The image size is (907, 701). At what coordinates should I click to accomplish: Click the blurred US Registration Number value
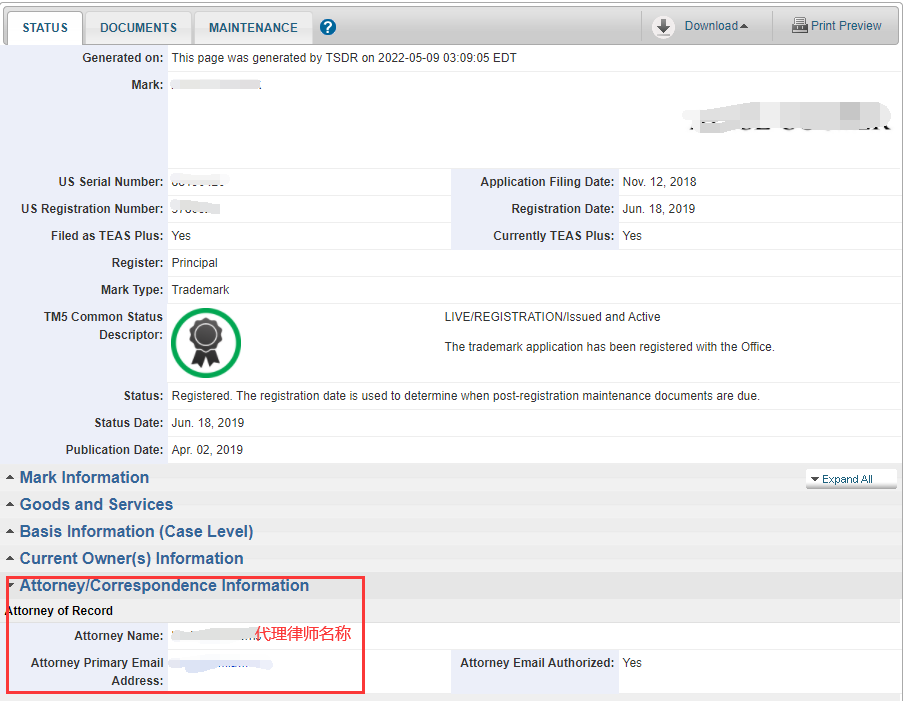click(x=195, y=209)
